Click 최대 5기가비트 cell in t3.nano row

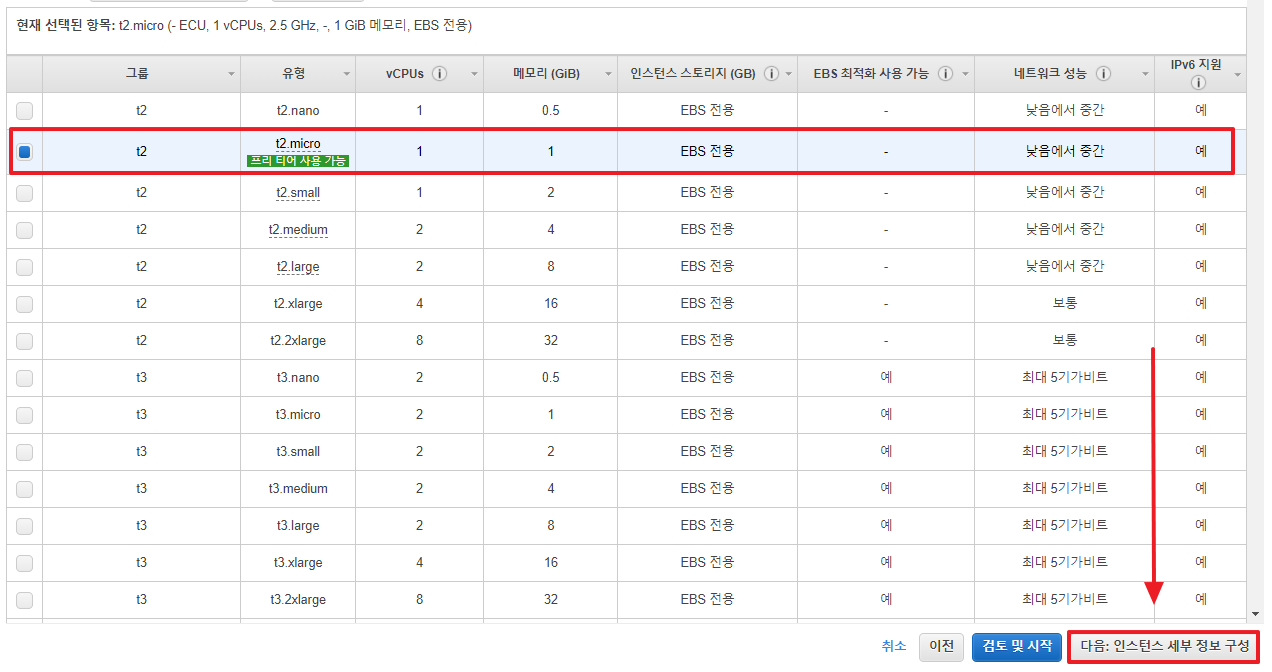pos(1064,378)
